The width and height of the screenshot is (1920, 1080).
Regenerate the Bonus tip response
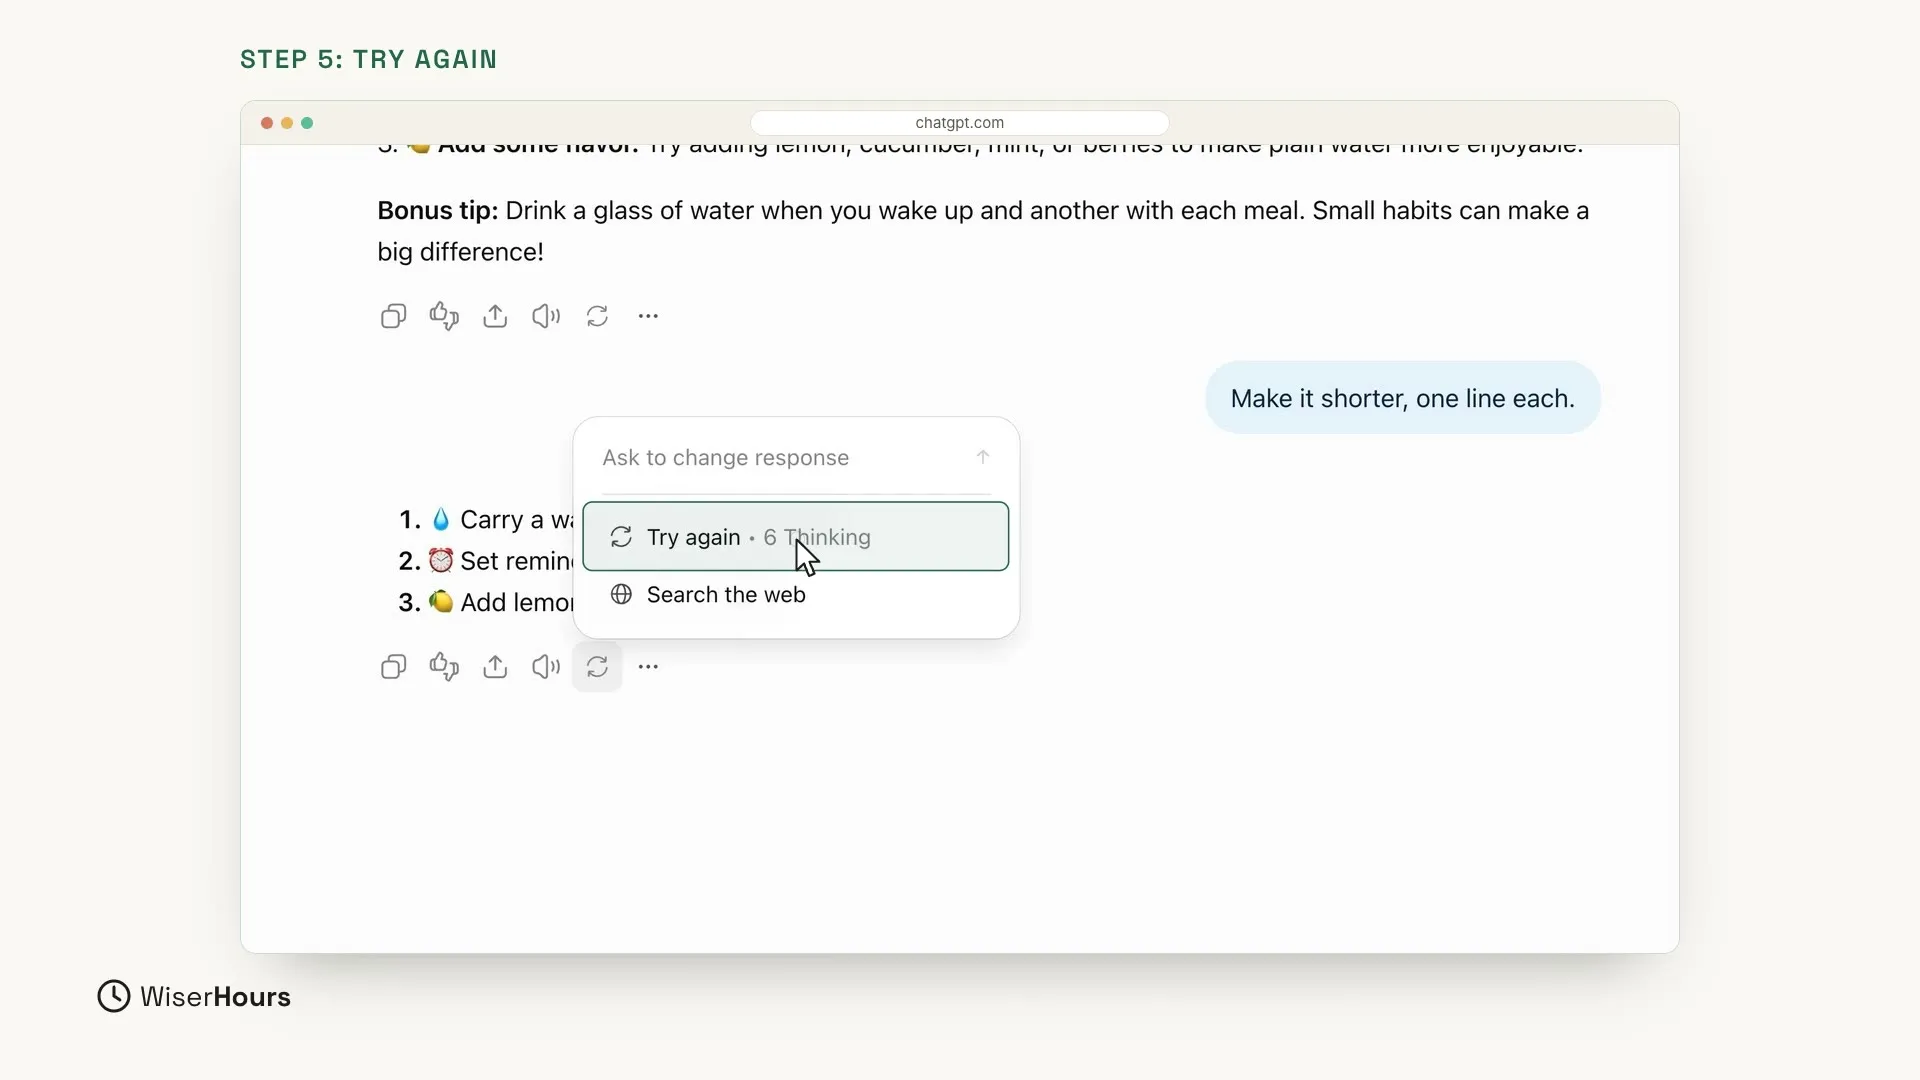[x=597, y=316]
